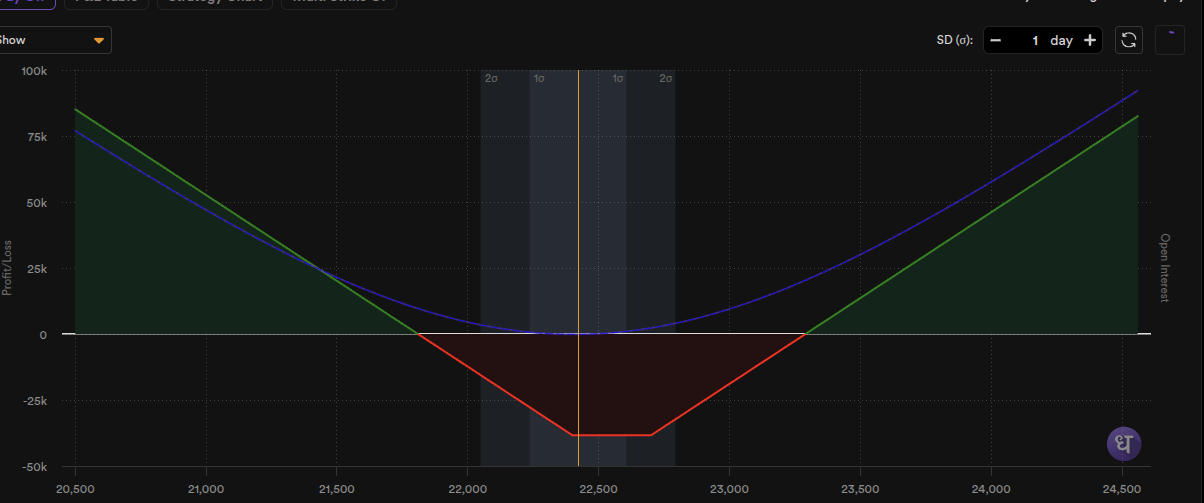1204x503 pixels.
Task: Click the 22,500 x-axis label
Action: click(x=598, y=489)
